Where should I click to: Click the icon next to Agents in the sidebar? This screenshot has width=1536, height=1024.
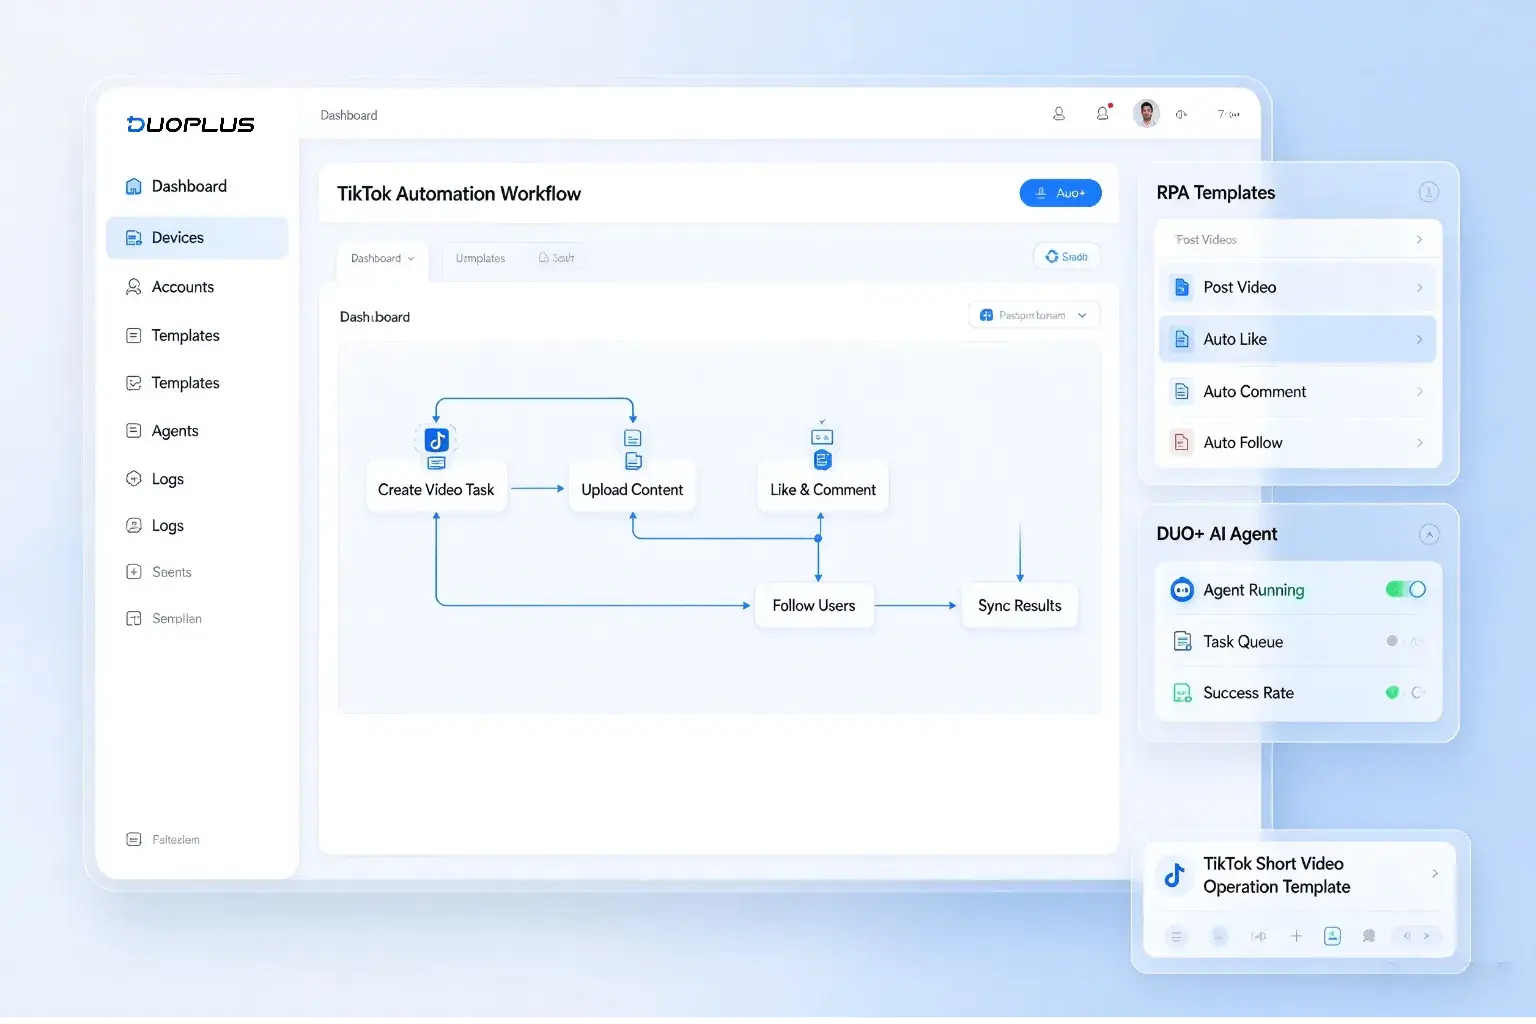(133, 431)
